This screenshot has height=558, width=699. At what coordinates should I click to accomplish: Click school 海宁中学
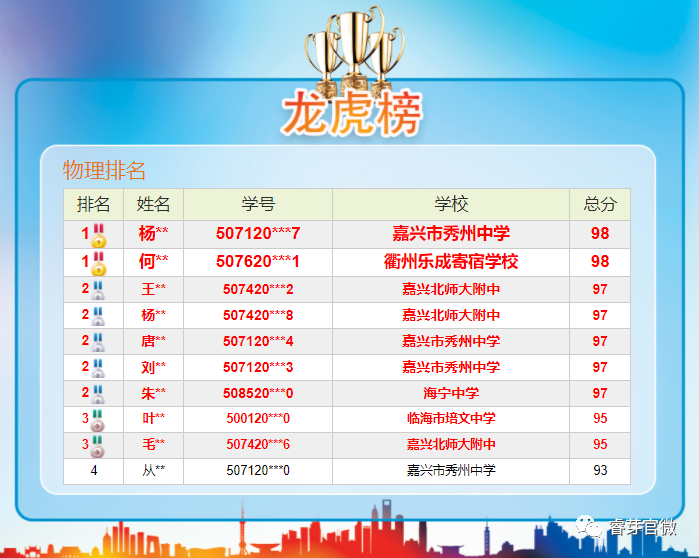[451, 394]
